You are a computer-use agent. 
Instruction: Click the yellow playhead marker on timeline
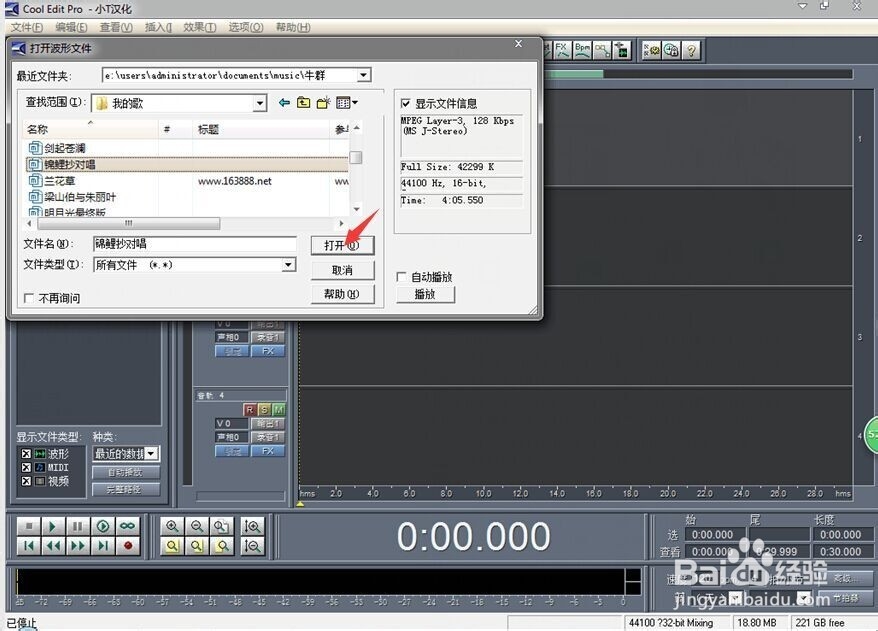(x=300, y=504)
